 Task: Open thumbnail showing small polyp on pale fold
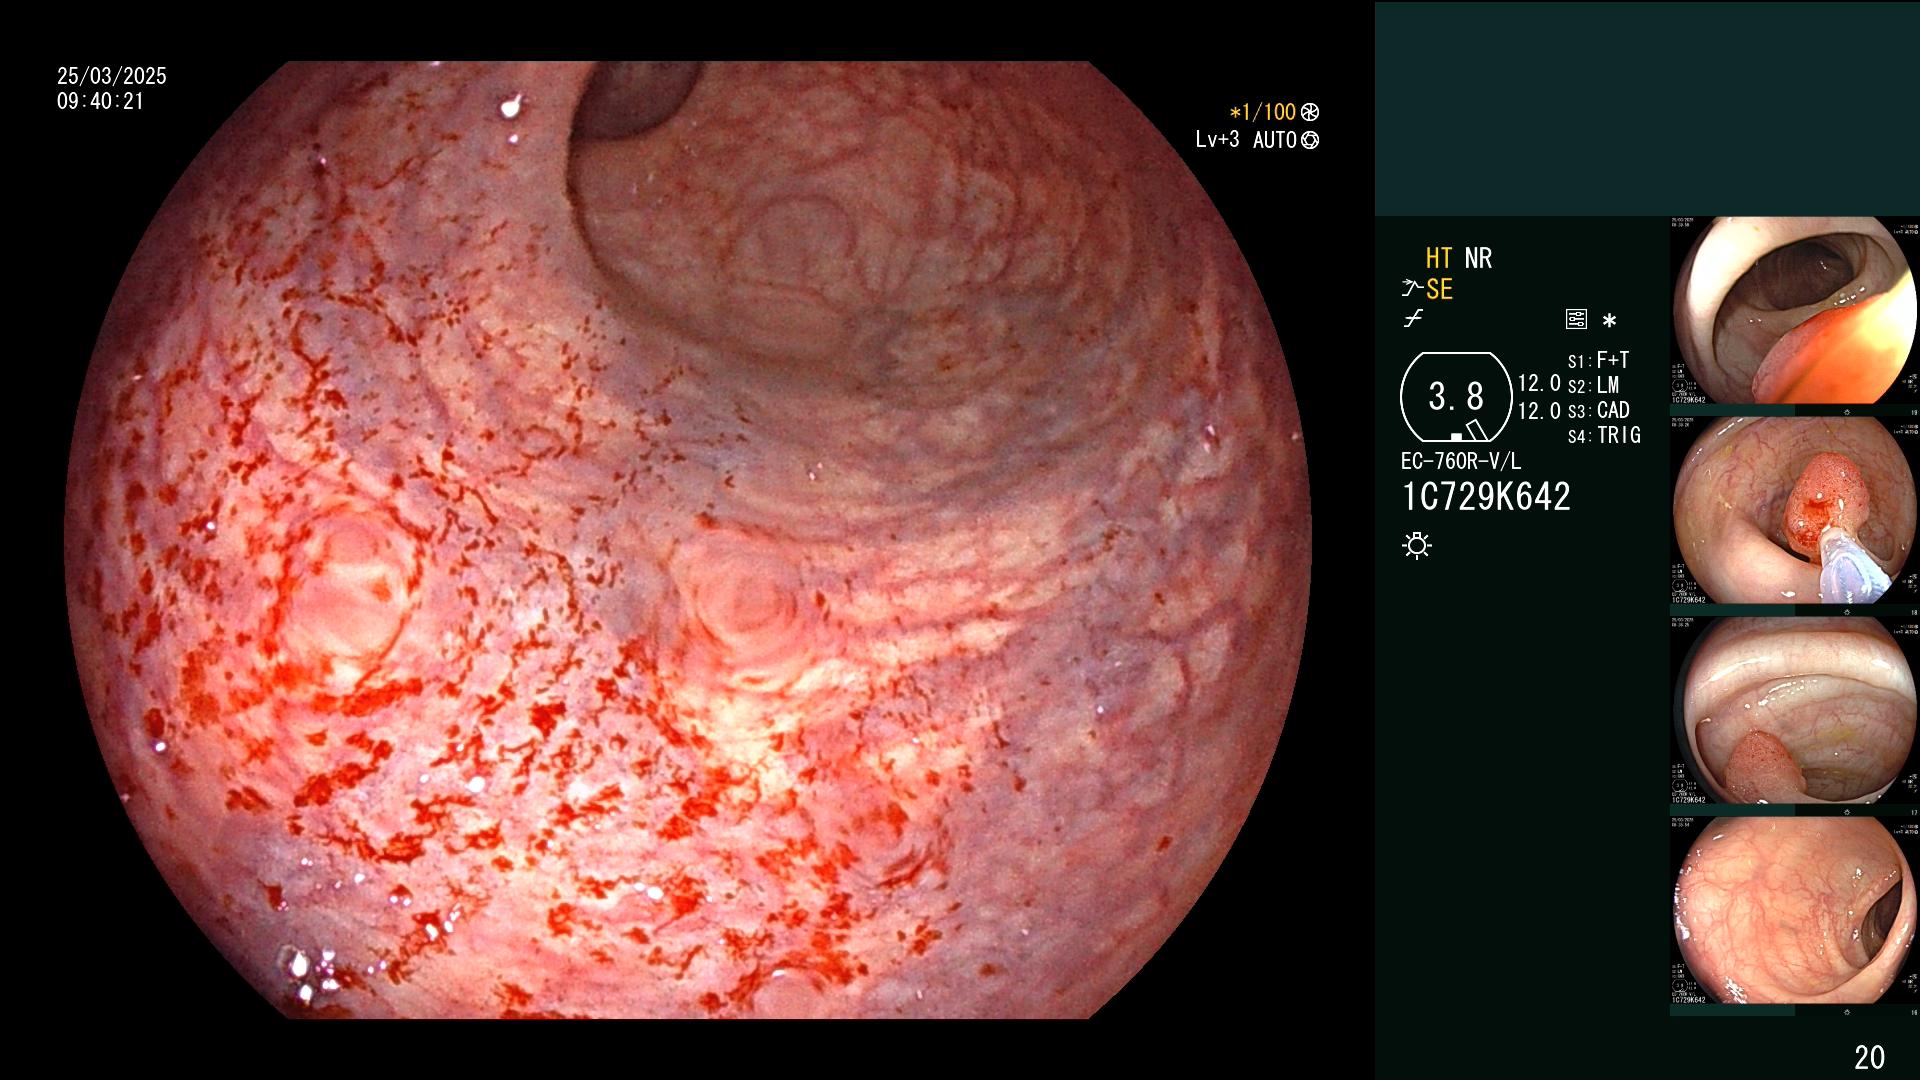(x=1795, y=711)
